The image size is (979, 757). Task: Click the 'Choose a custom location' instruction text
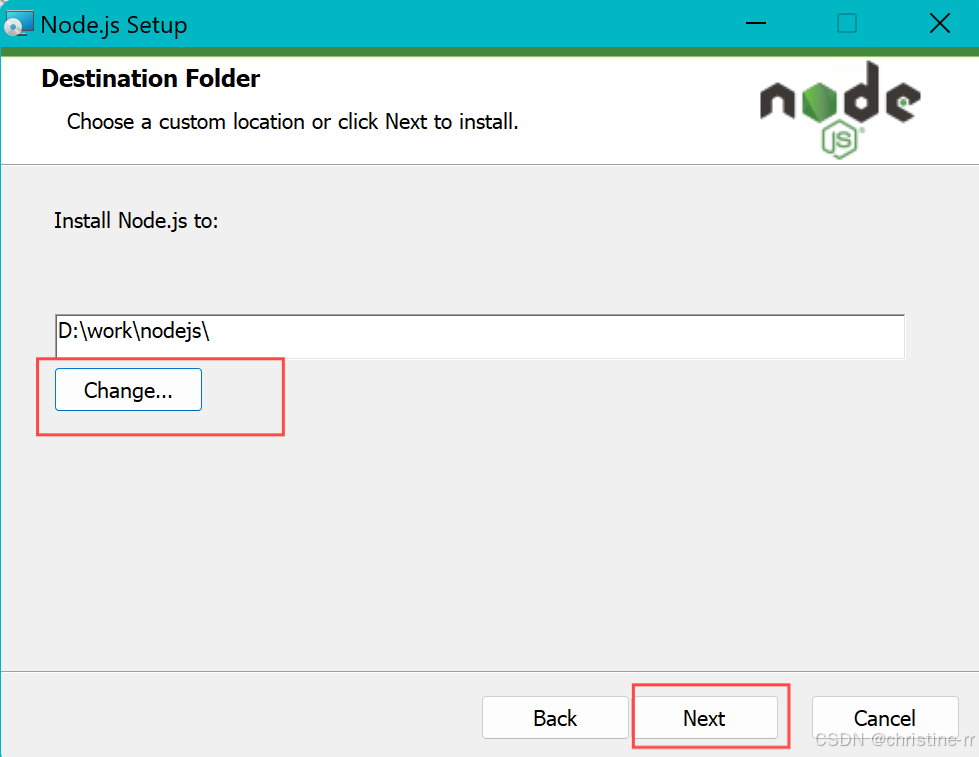click(x=292, y=121)
